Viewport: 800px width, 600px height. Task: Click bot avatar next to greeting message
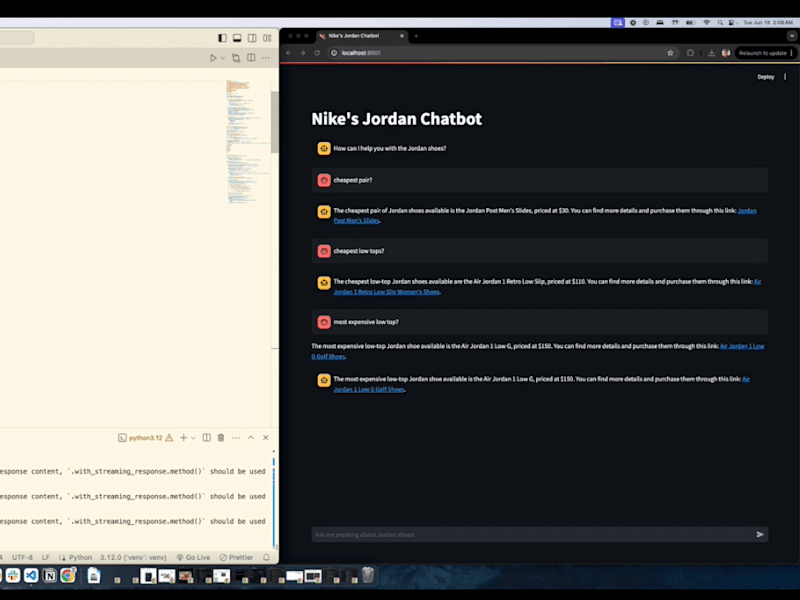[x=324, y=148]
